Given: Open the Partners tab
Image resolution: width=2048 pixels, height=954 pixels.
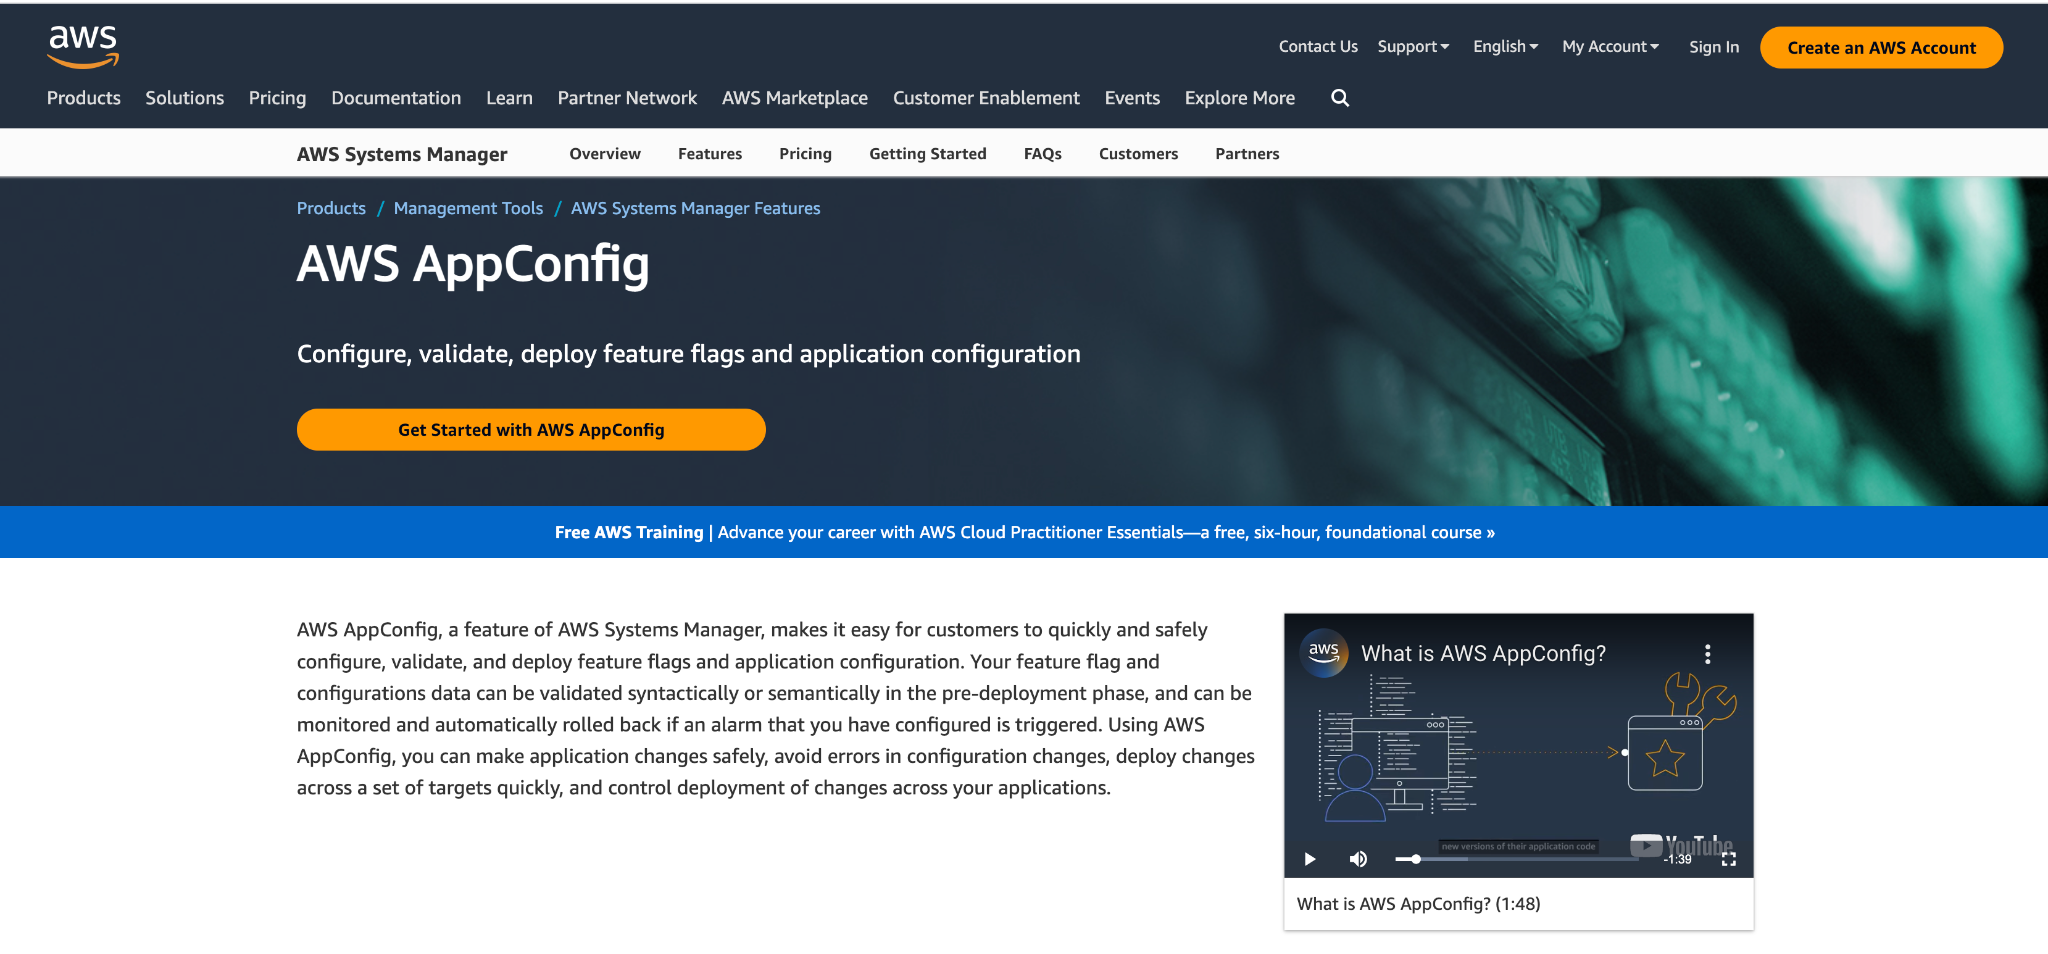Looking at the screenshot, I should [1248, 154].
